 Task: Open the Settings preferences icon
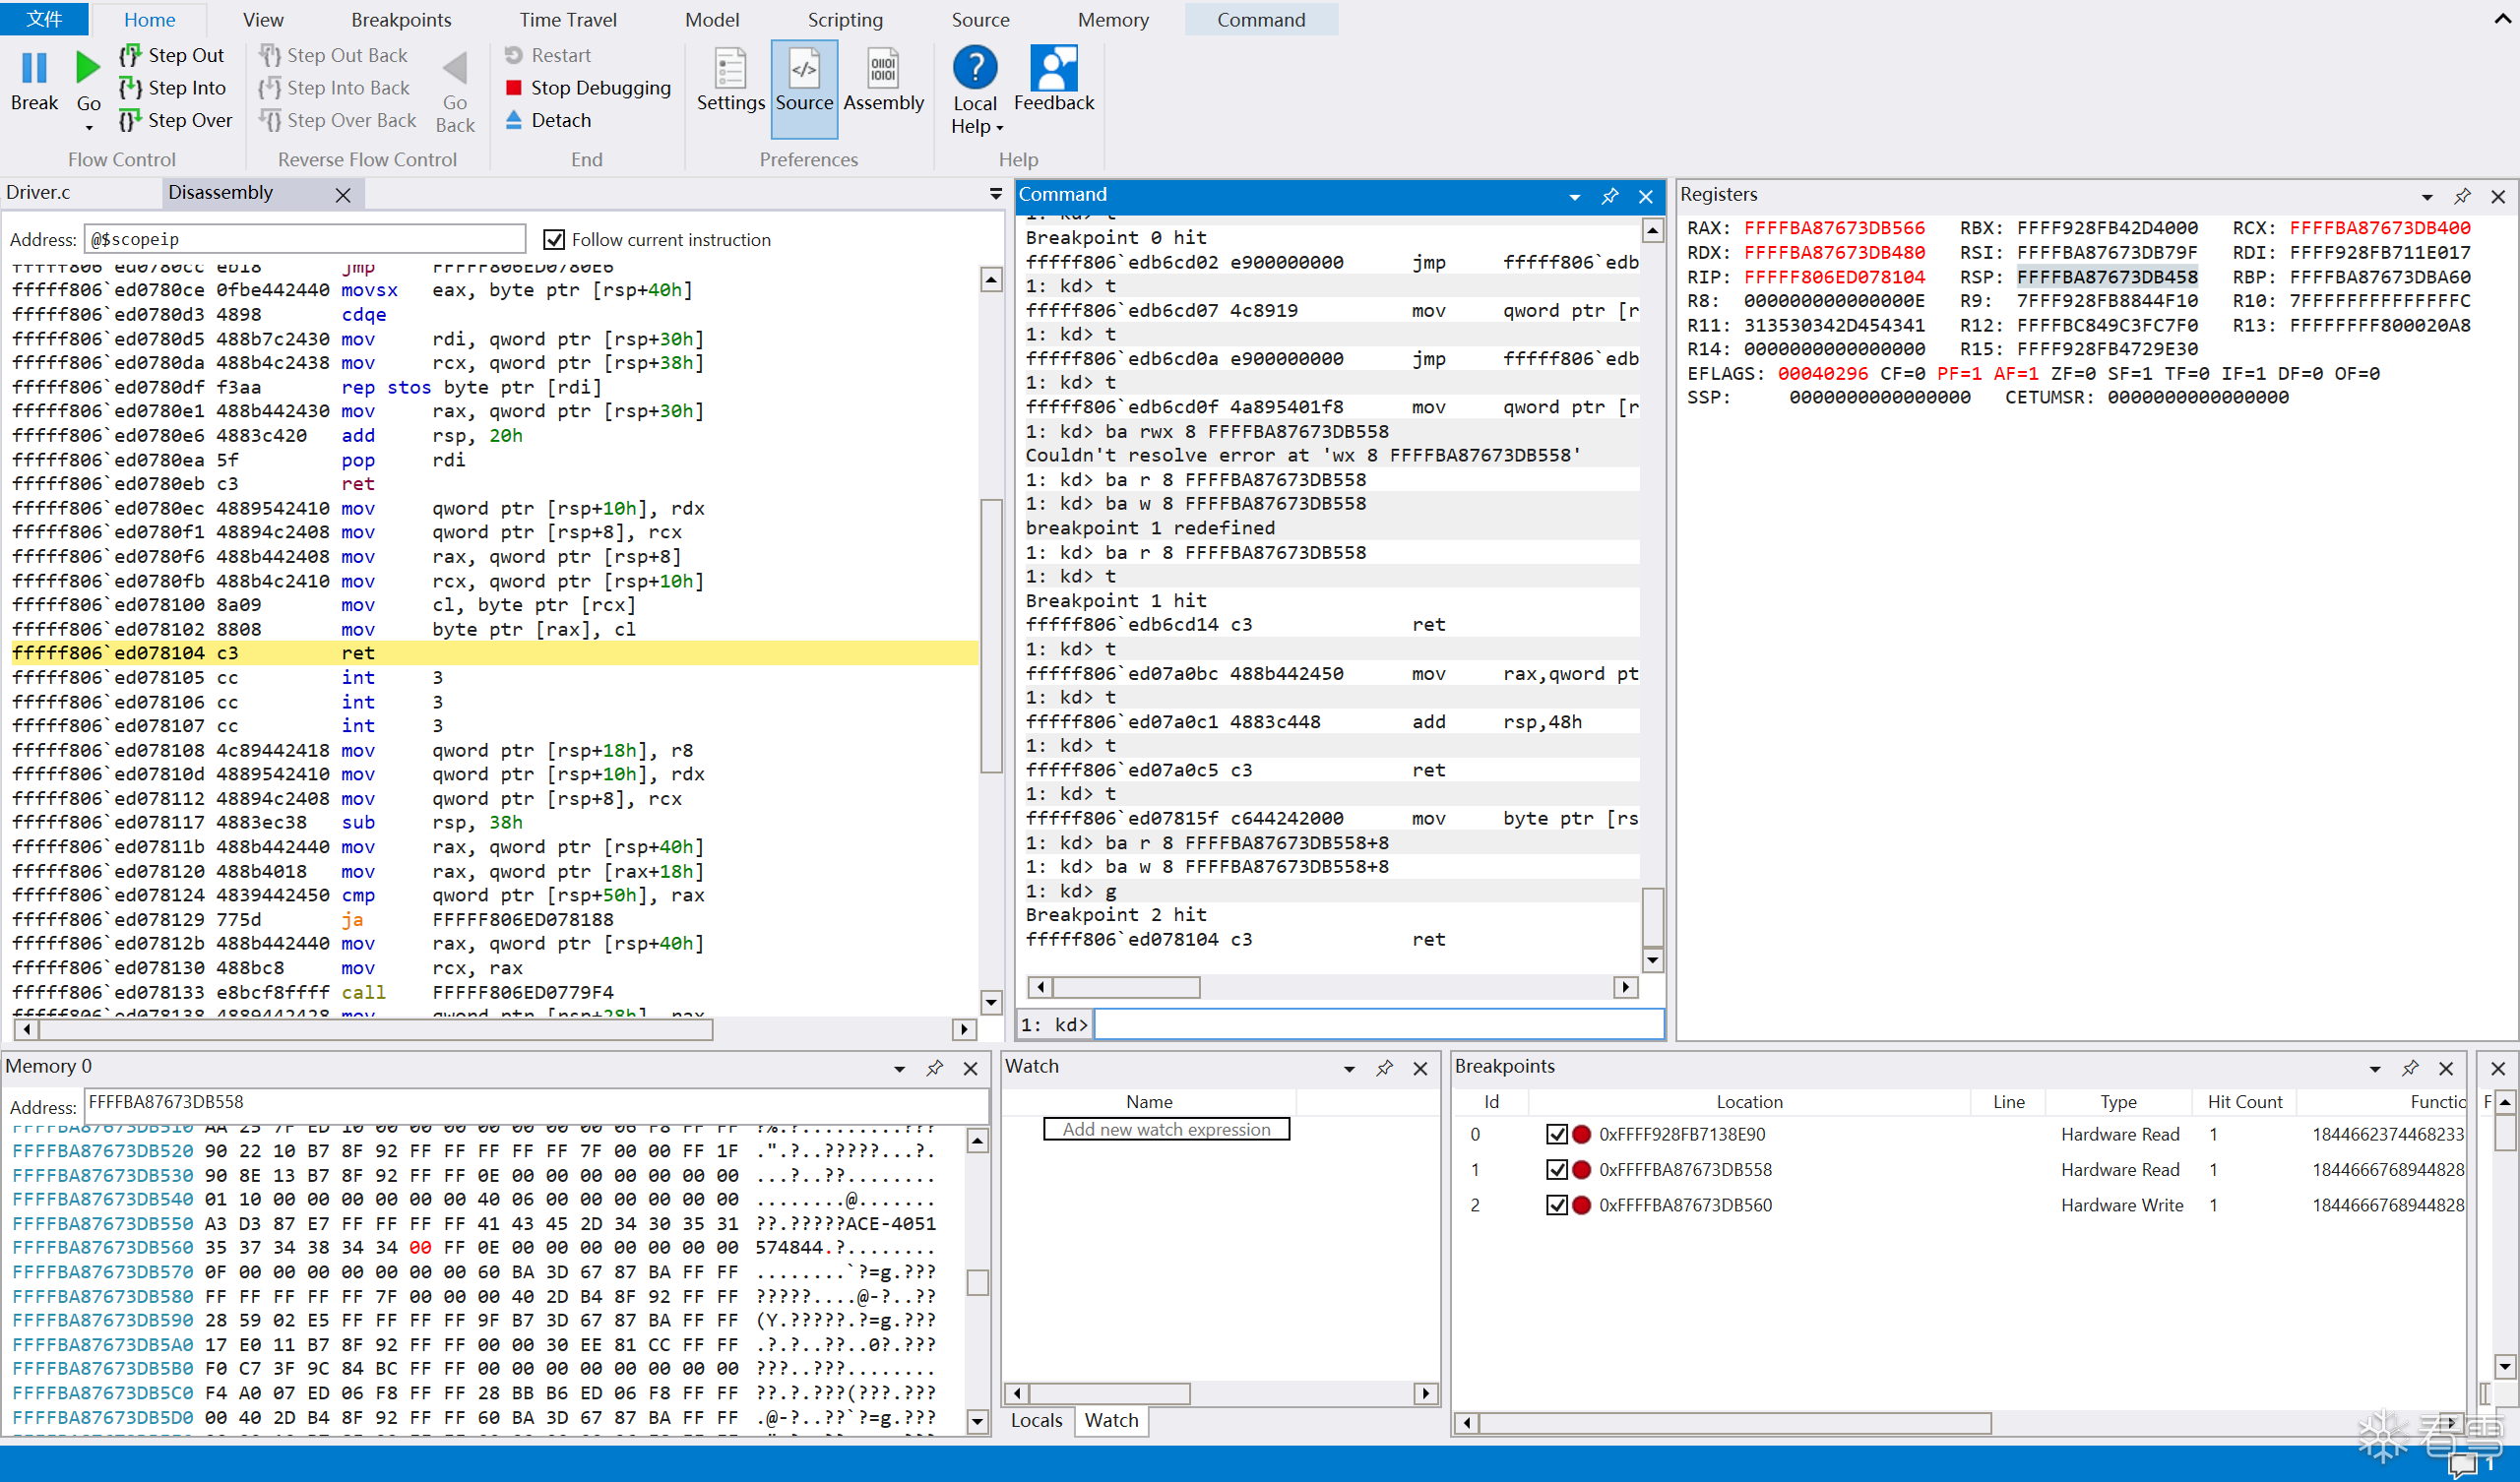730,70
